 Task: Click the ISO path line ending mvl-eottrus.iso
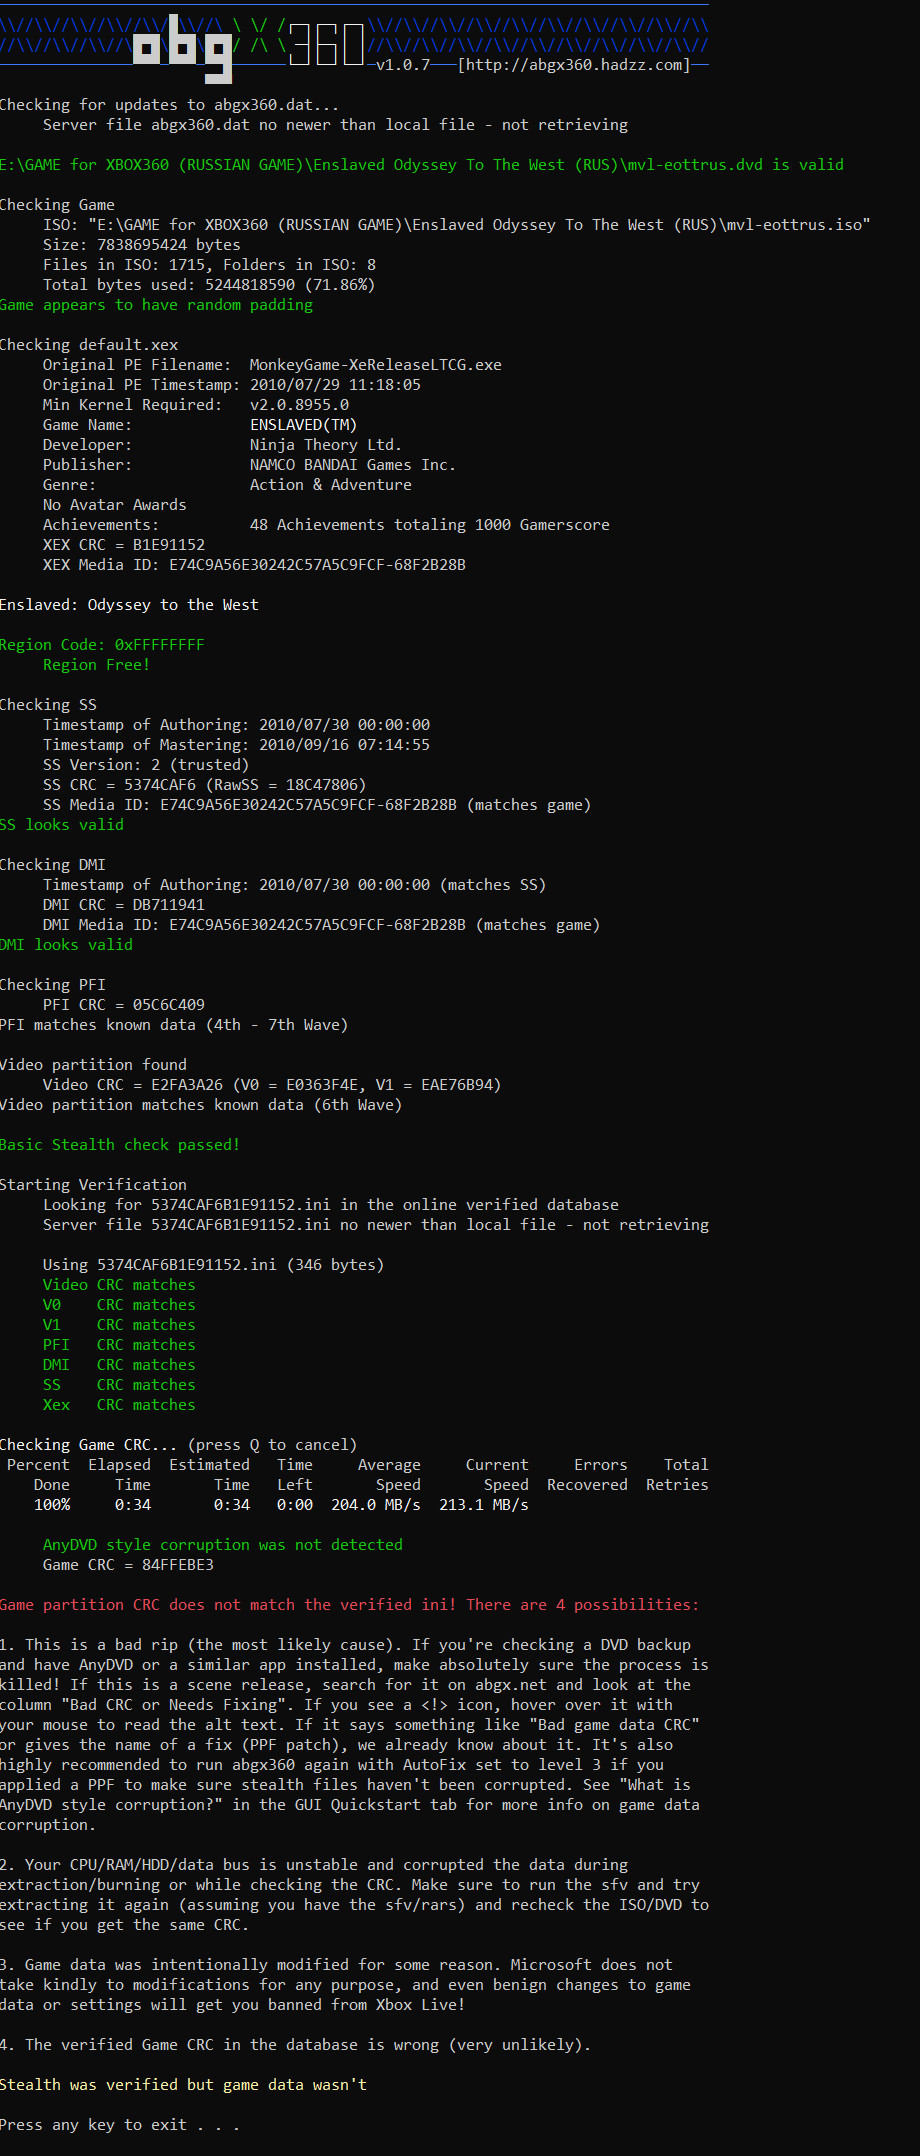tap(457, 225)
